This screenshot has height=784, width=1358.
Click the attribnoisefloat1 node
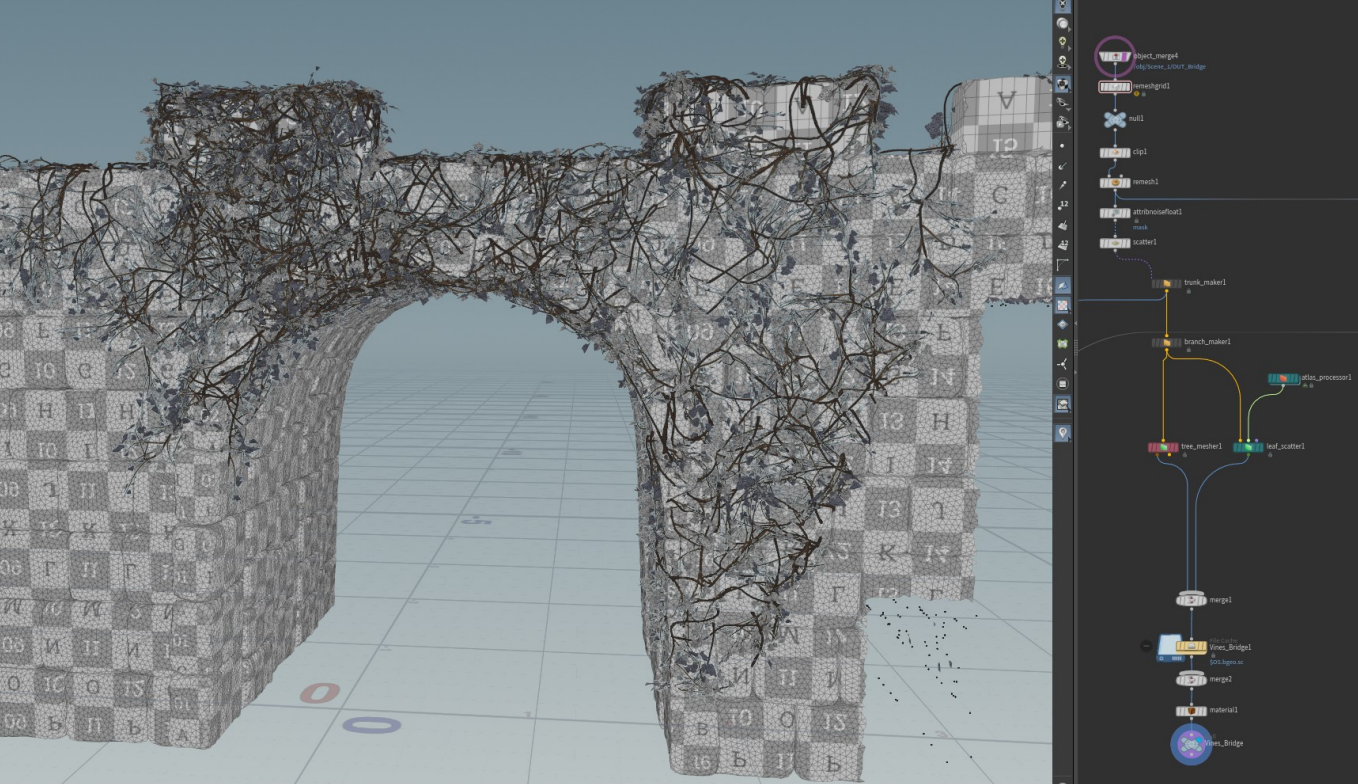click(x=1114, y=213)
